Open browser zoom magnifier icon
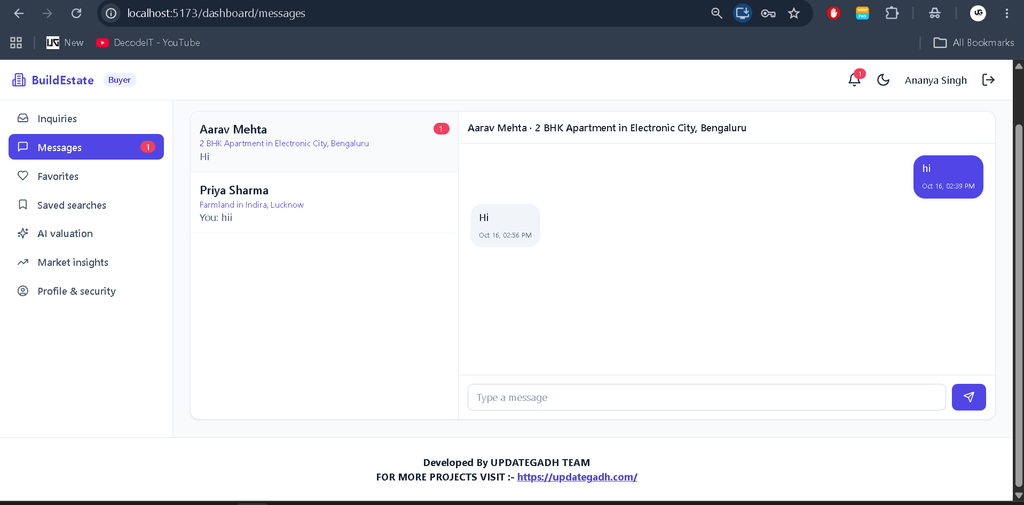This screenshot has width=1024, height=505. tap(716, 13)
